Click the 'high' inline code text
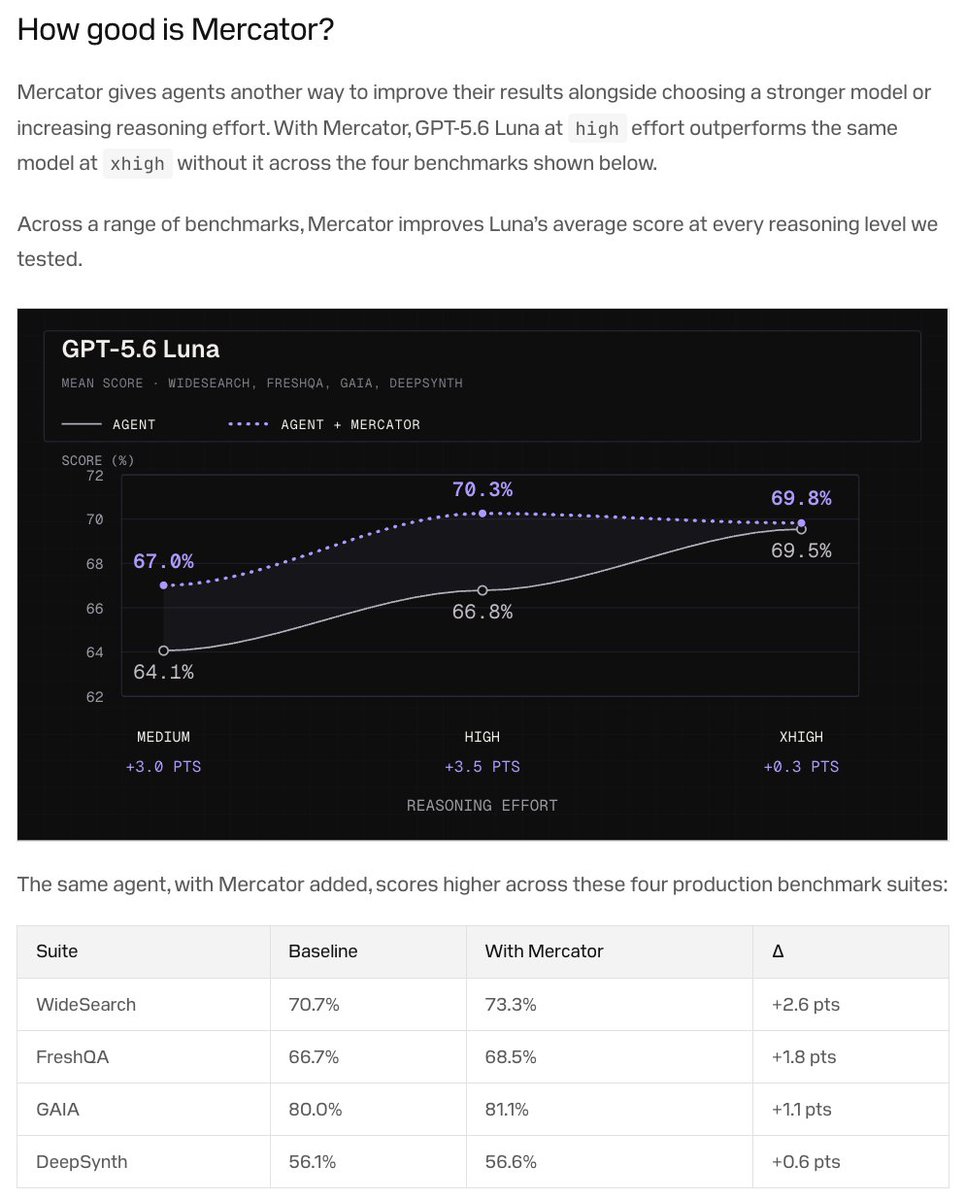 597,129
